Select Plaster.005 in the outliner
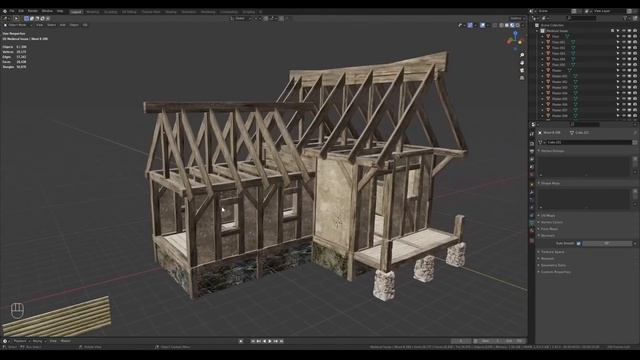Screen dimensions: 640x360 click(x=560, y=99)
